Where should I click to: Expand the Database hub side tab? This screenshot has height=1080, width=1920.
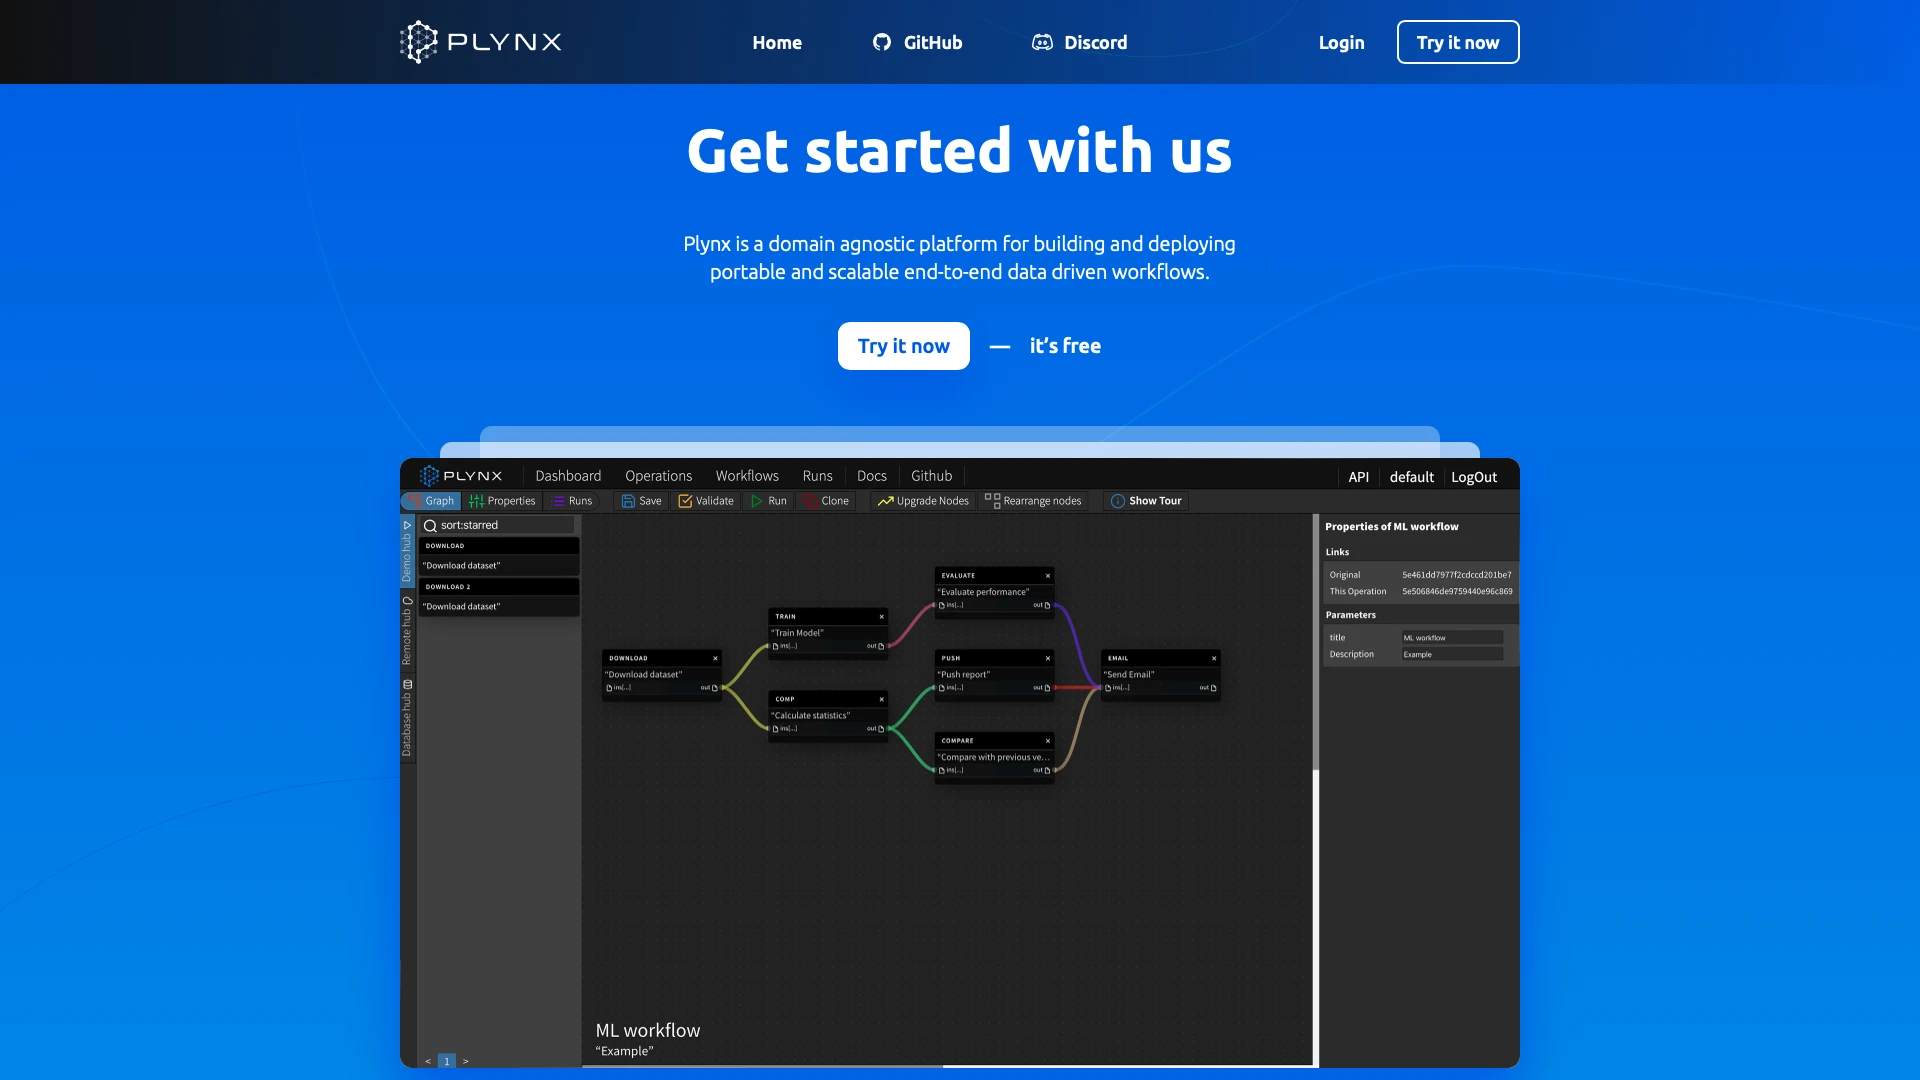407,718
